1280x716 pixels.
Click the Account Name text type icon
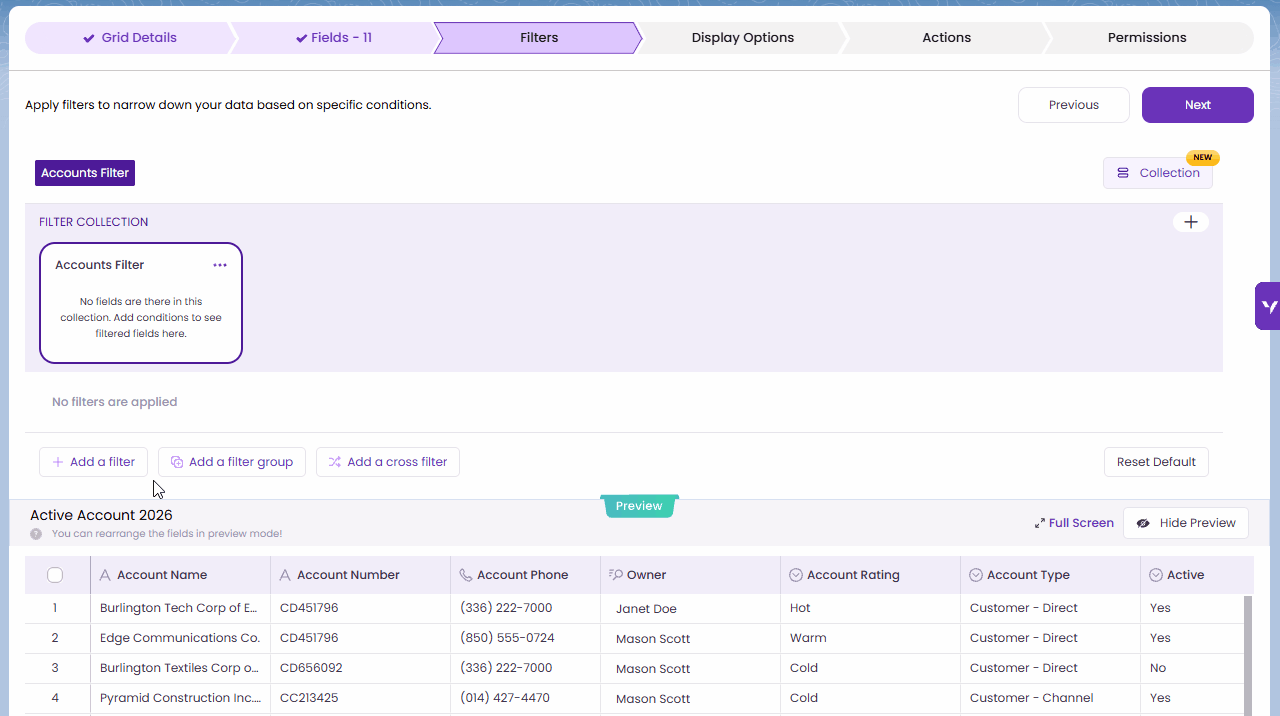tap(105, 575)
